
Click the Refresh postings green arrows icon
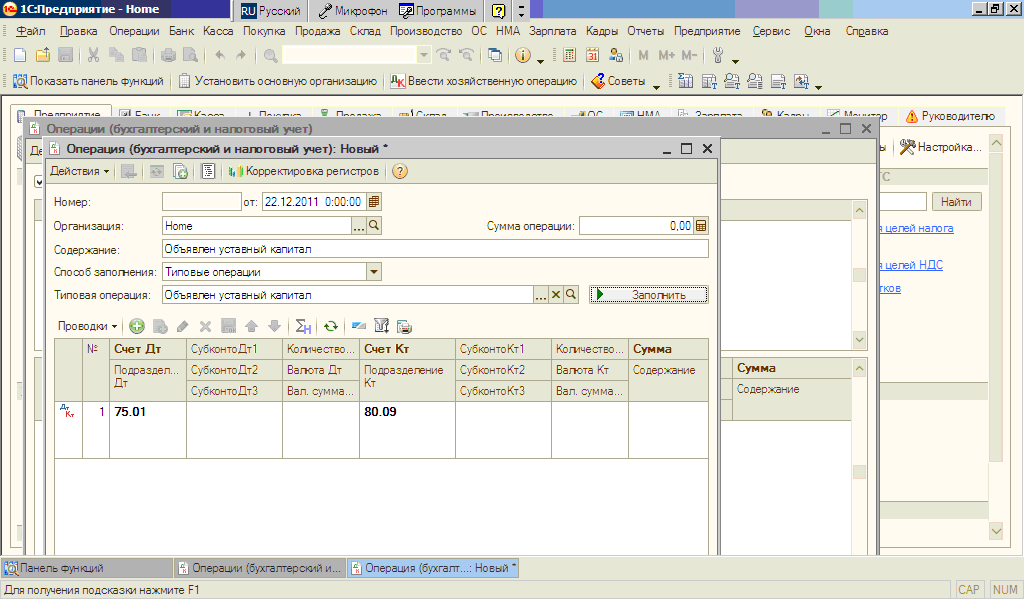coord(331,326)
